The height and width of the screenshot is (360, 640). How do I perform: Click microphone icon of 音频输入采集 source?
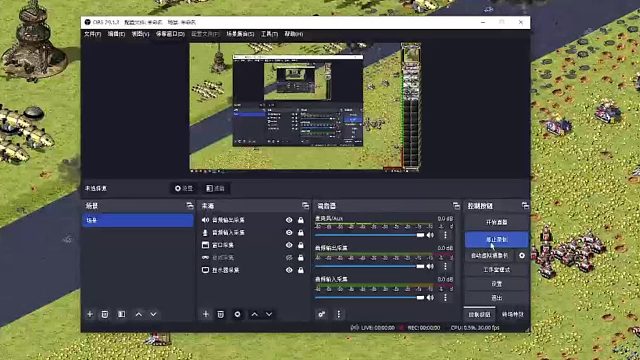click(205, 233)
